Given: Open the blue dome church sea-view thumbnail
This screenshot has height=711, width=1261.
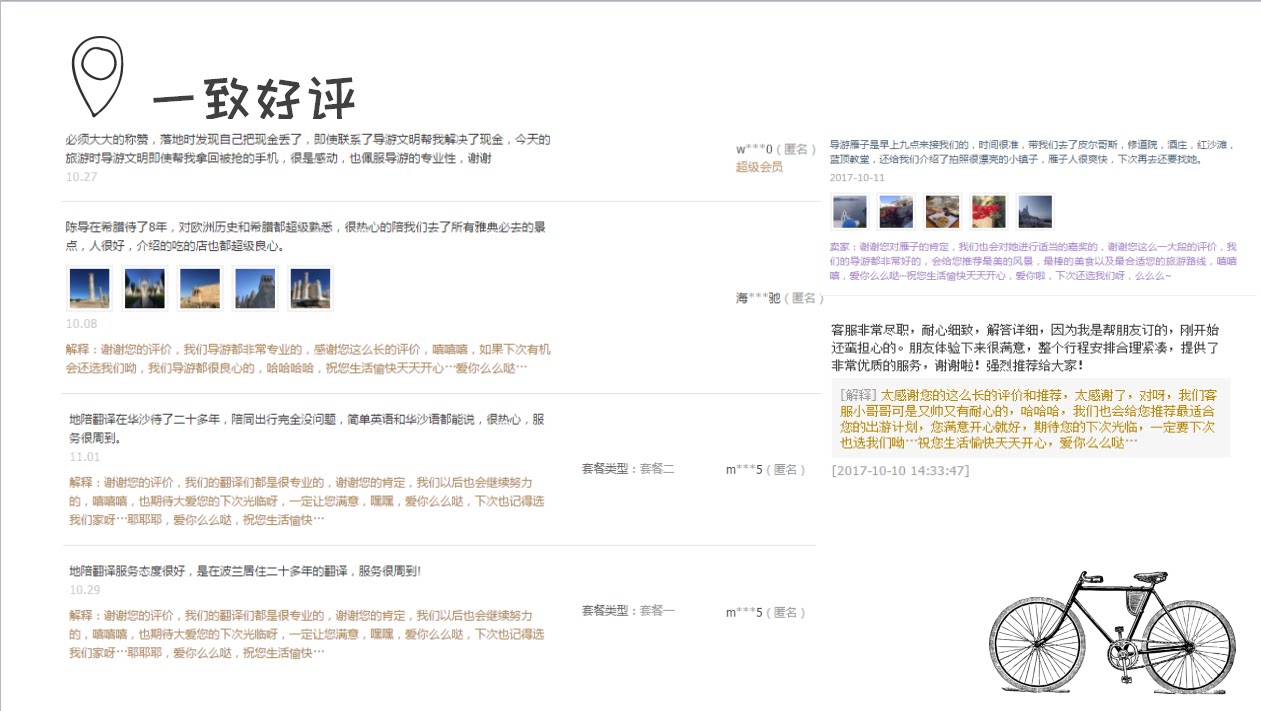Looking at the screenshot, I should point(849,211).
